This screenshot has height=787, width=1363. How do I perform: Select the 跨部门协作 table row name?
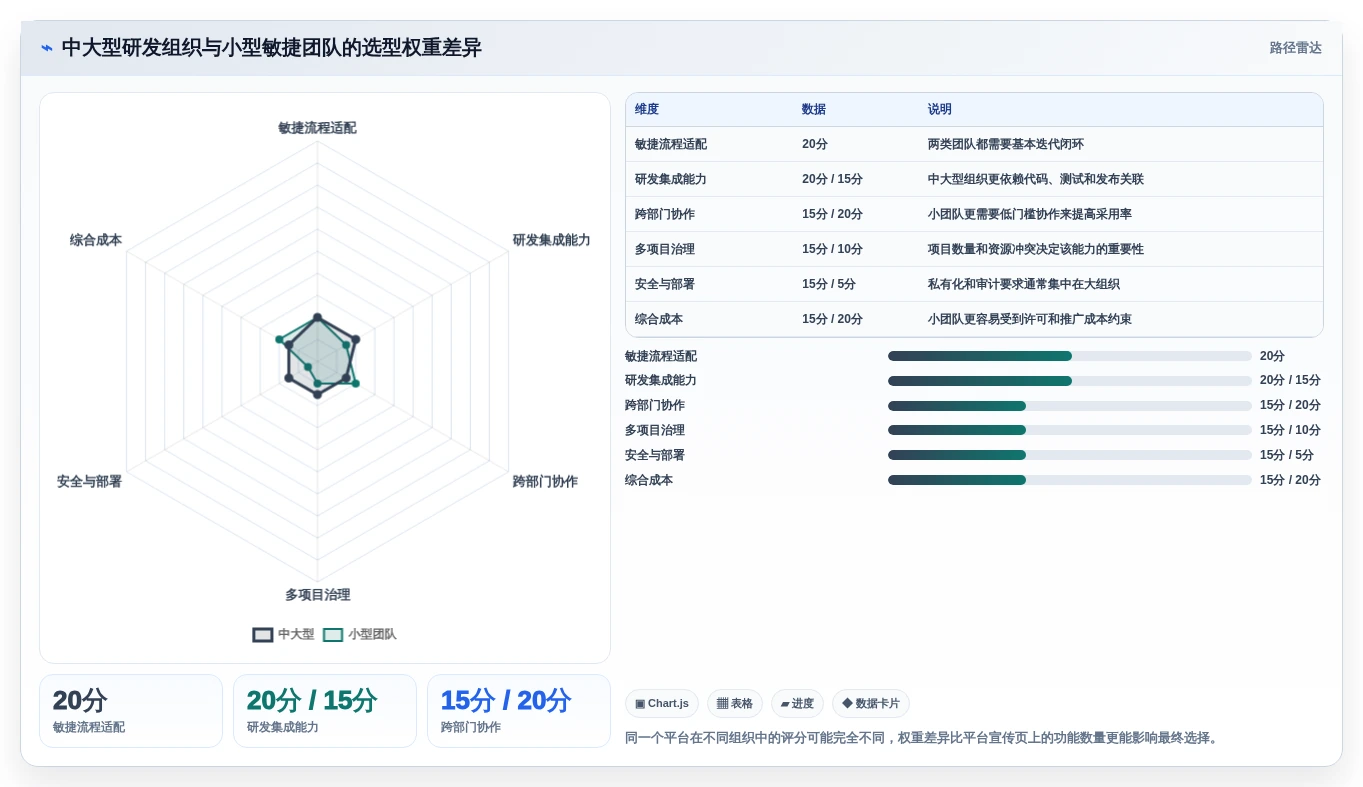tap(665, 214)
